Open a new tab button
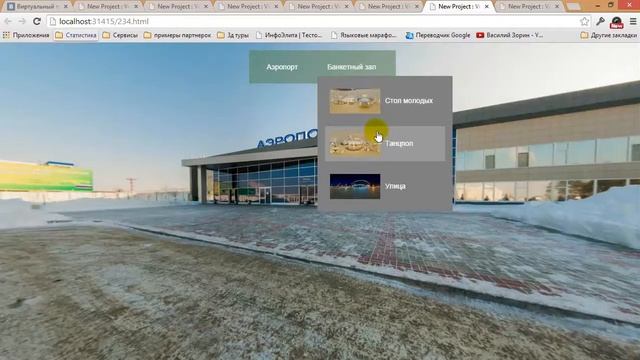The width and height of the screenshot is (640, 360). click(x=573, y=7)
